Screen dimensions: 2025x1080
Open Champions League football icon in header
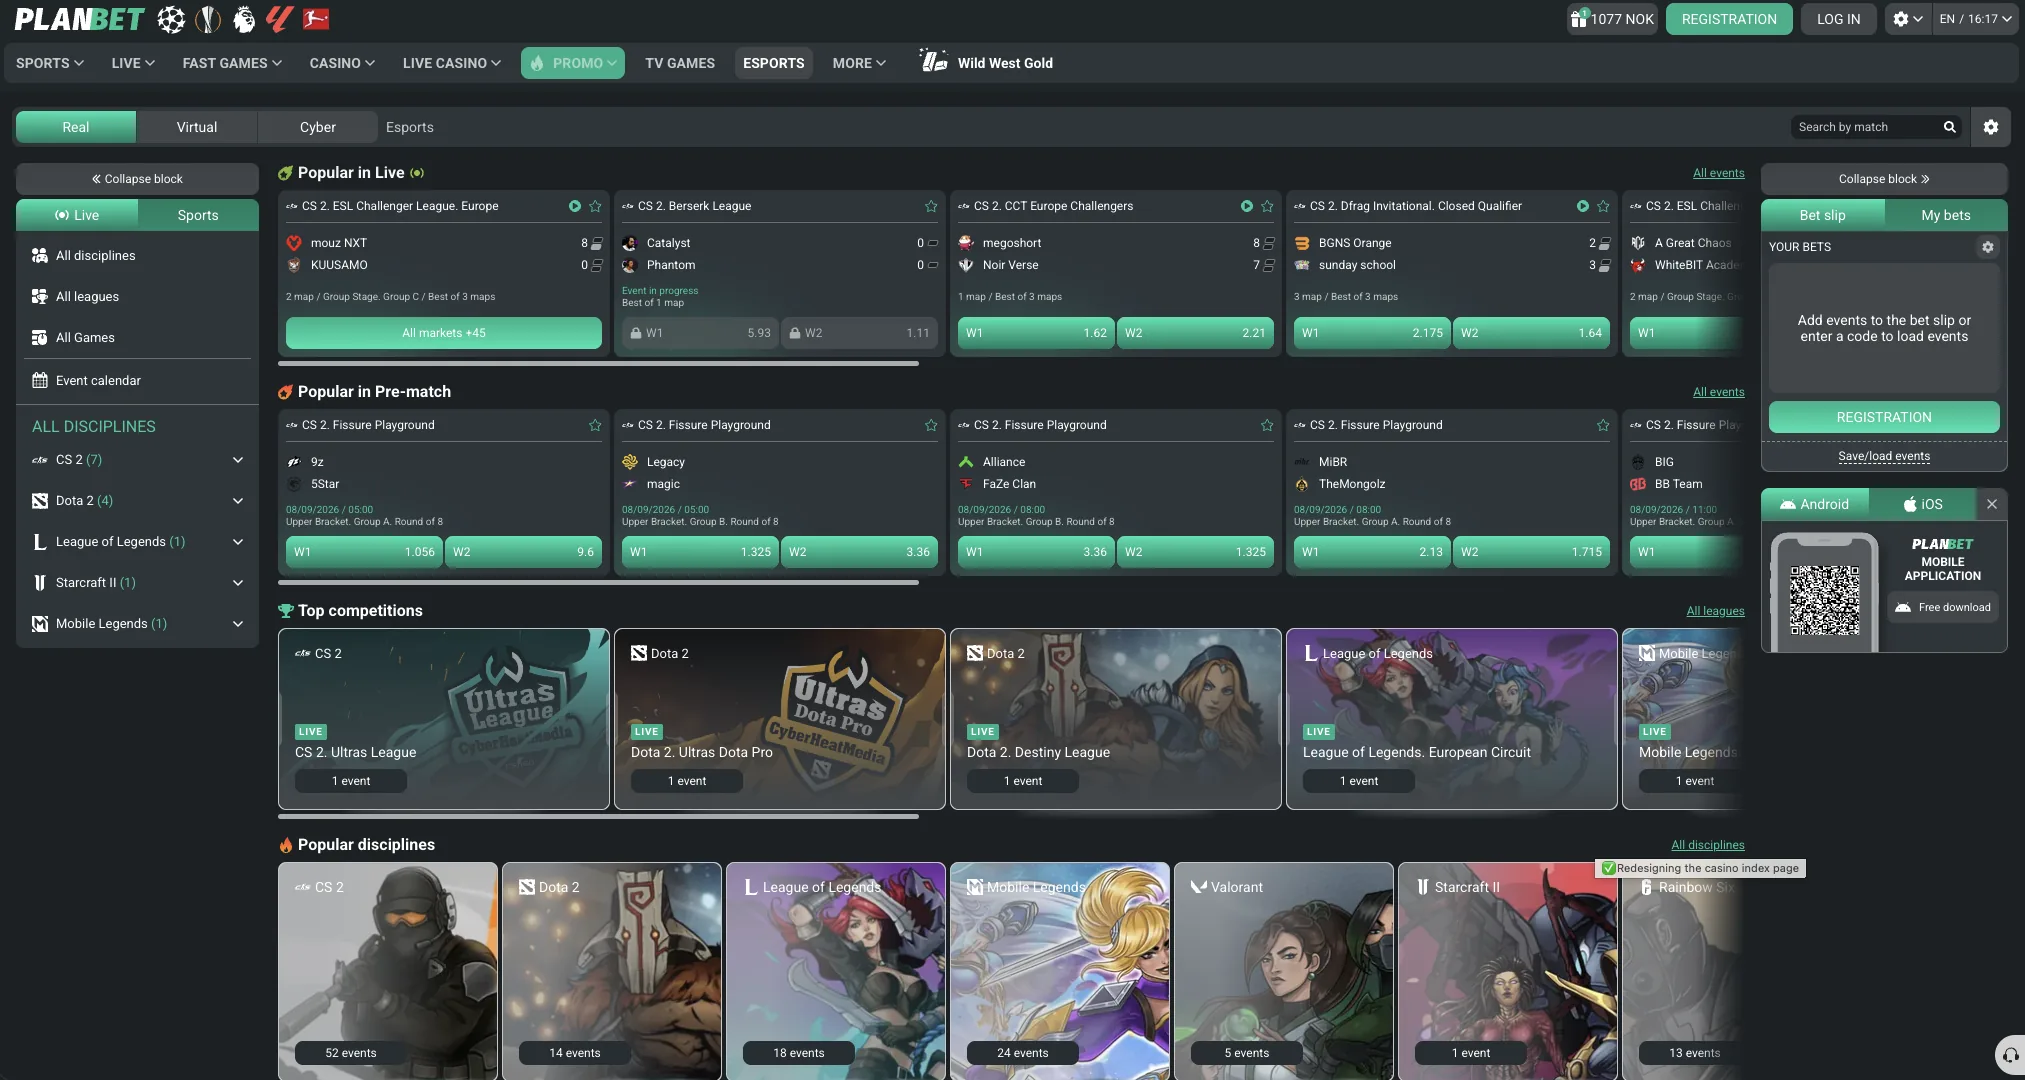tap(171, 19)
